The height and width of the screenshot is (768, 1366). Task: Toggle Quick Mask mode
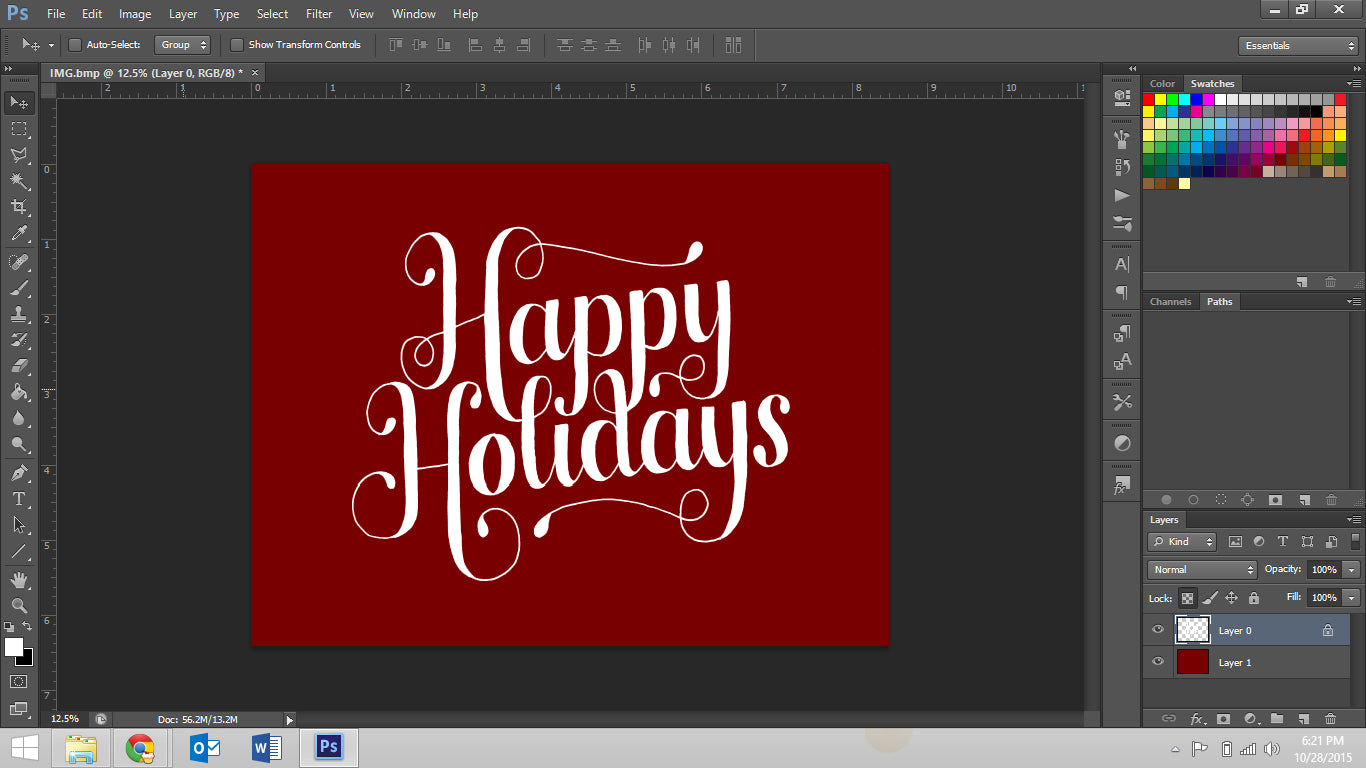(19, 682)
